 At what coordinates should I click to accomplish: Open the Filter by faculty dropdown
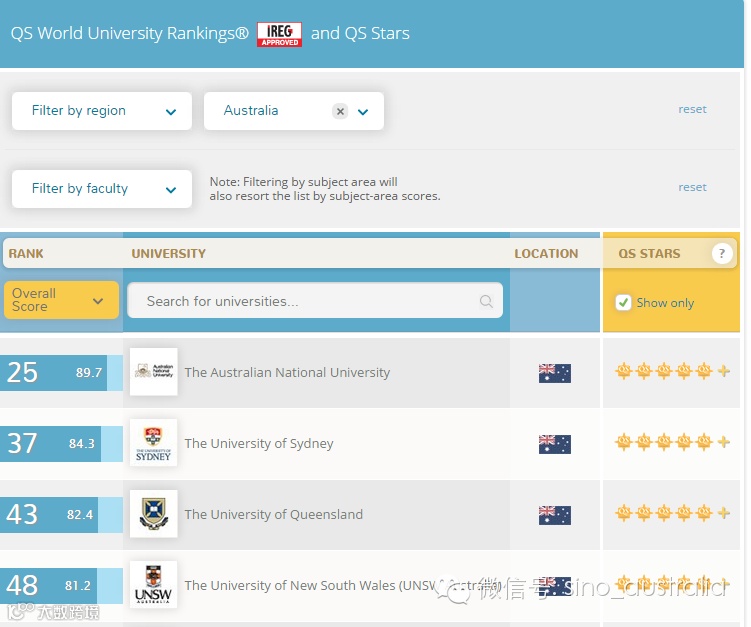coord(102,189)
